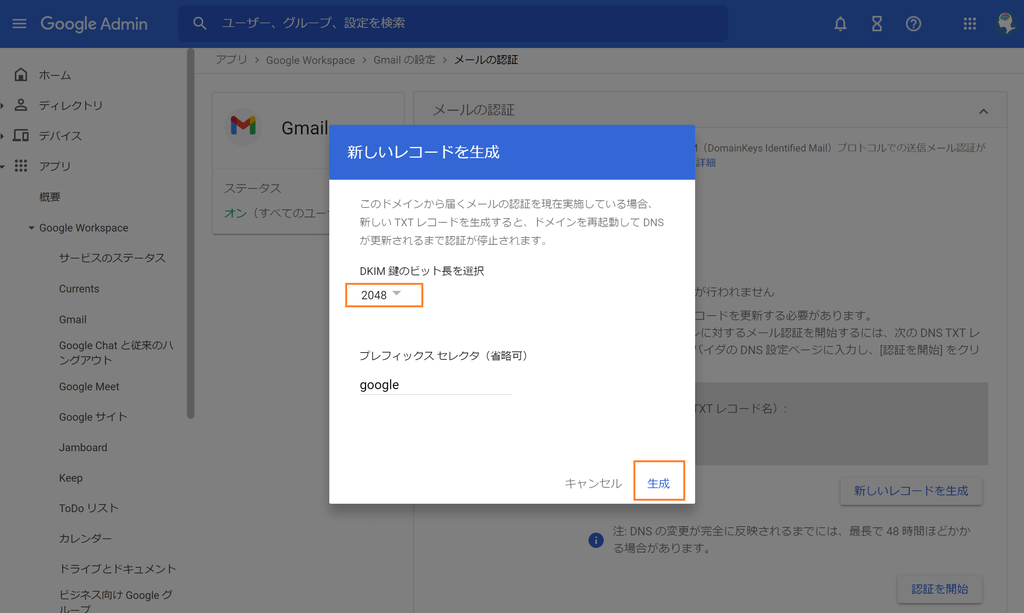This screenshot has width=1024, height=613.
Task: Open Keep in sidebar
Action: [x=71, y=478]
